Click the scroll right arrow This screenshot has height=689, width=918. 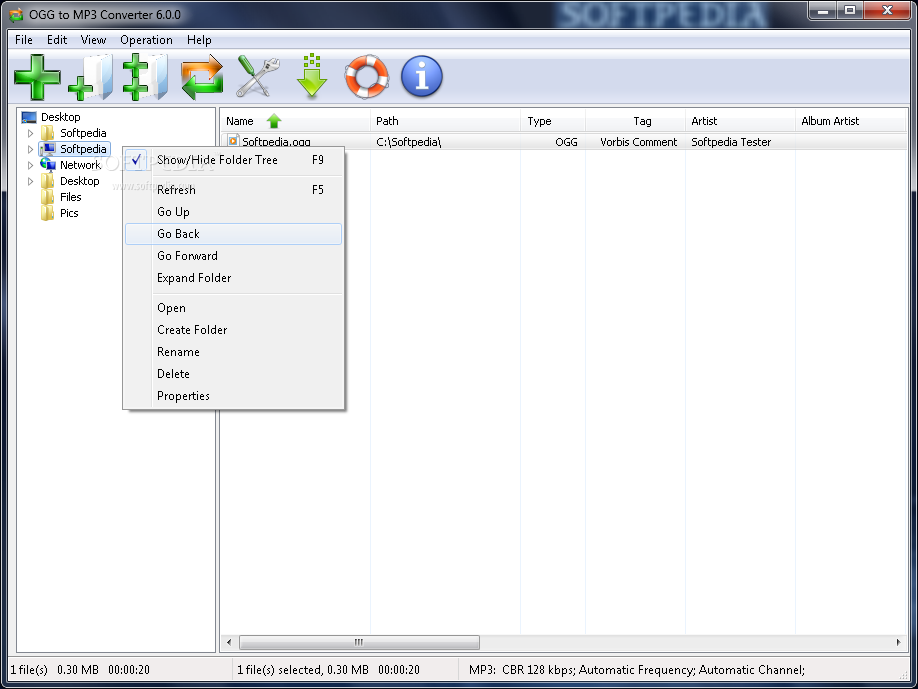click(898, 642)
